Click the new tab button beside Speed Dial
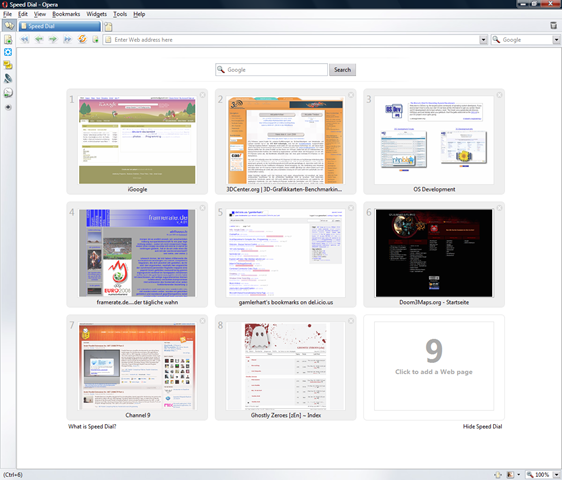 click(x=108, y=27)
